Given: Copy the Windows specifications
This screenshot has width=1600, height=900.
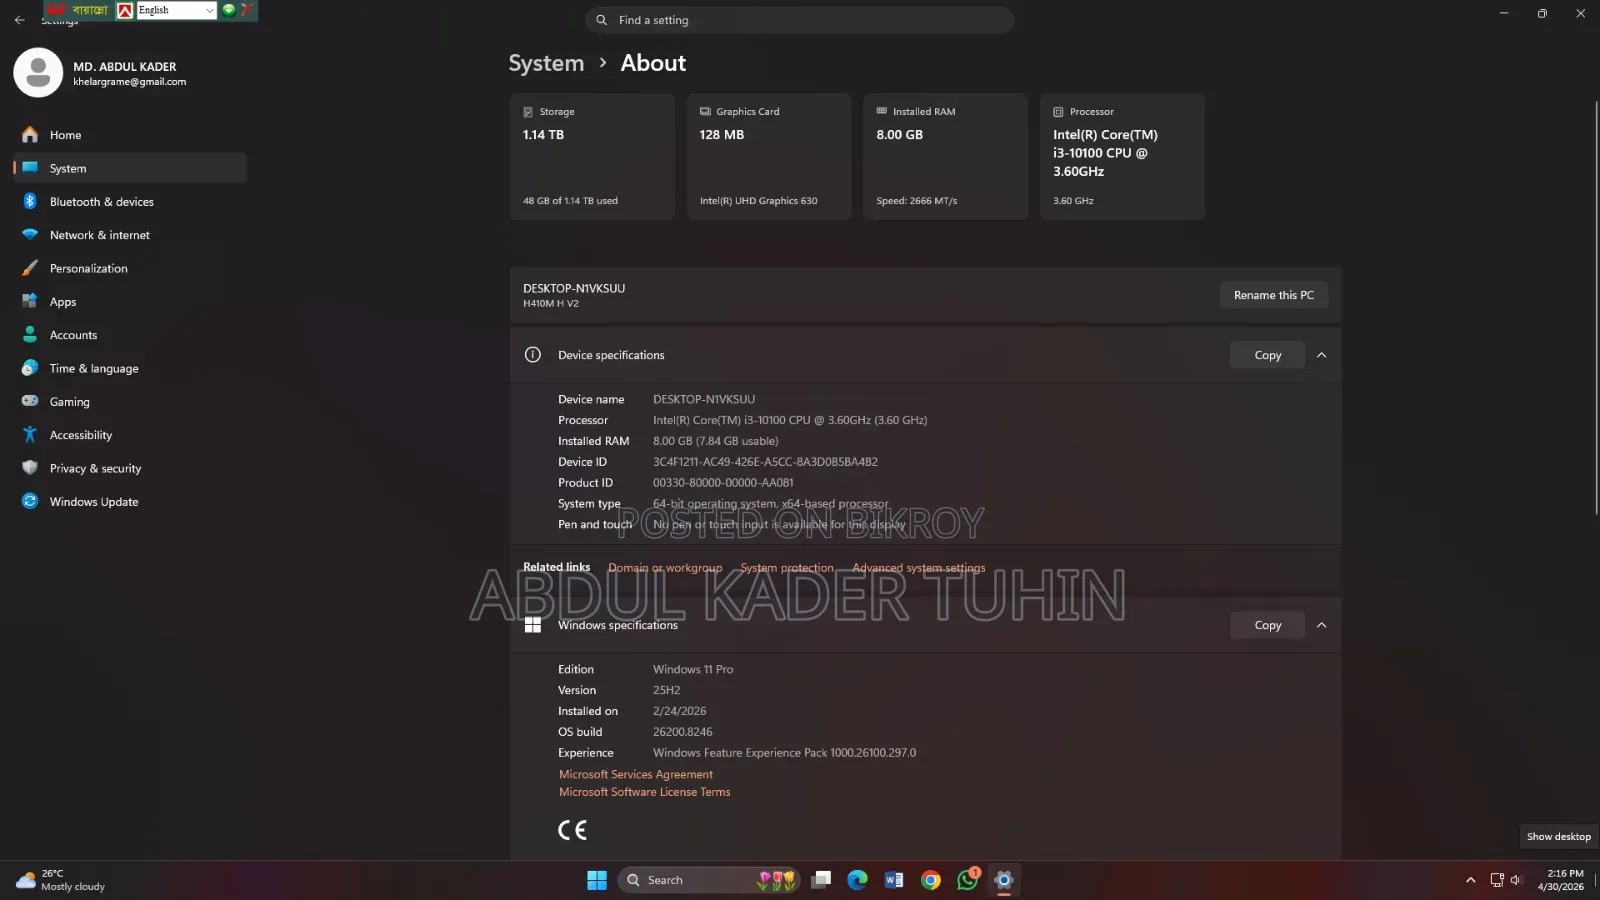Looking at the screenshot, I should point(1267,625).
